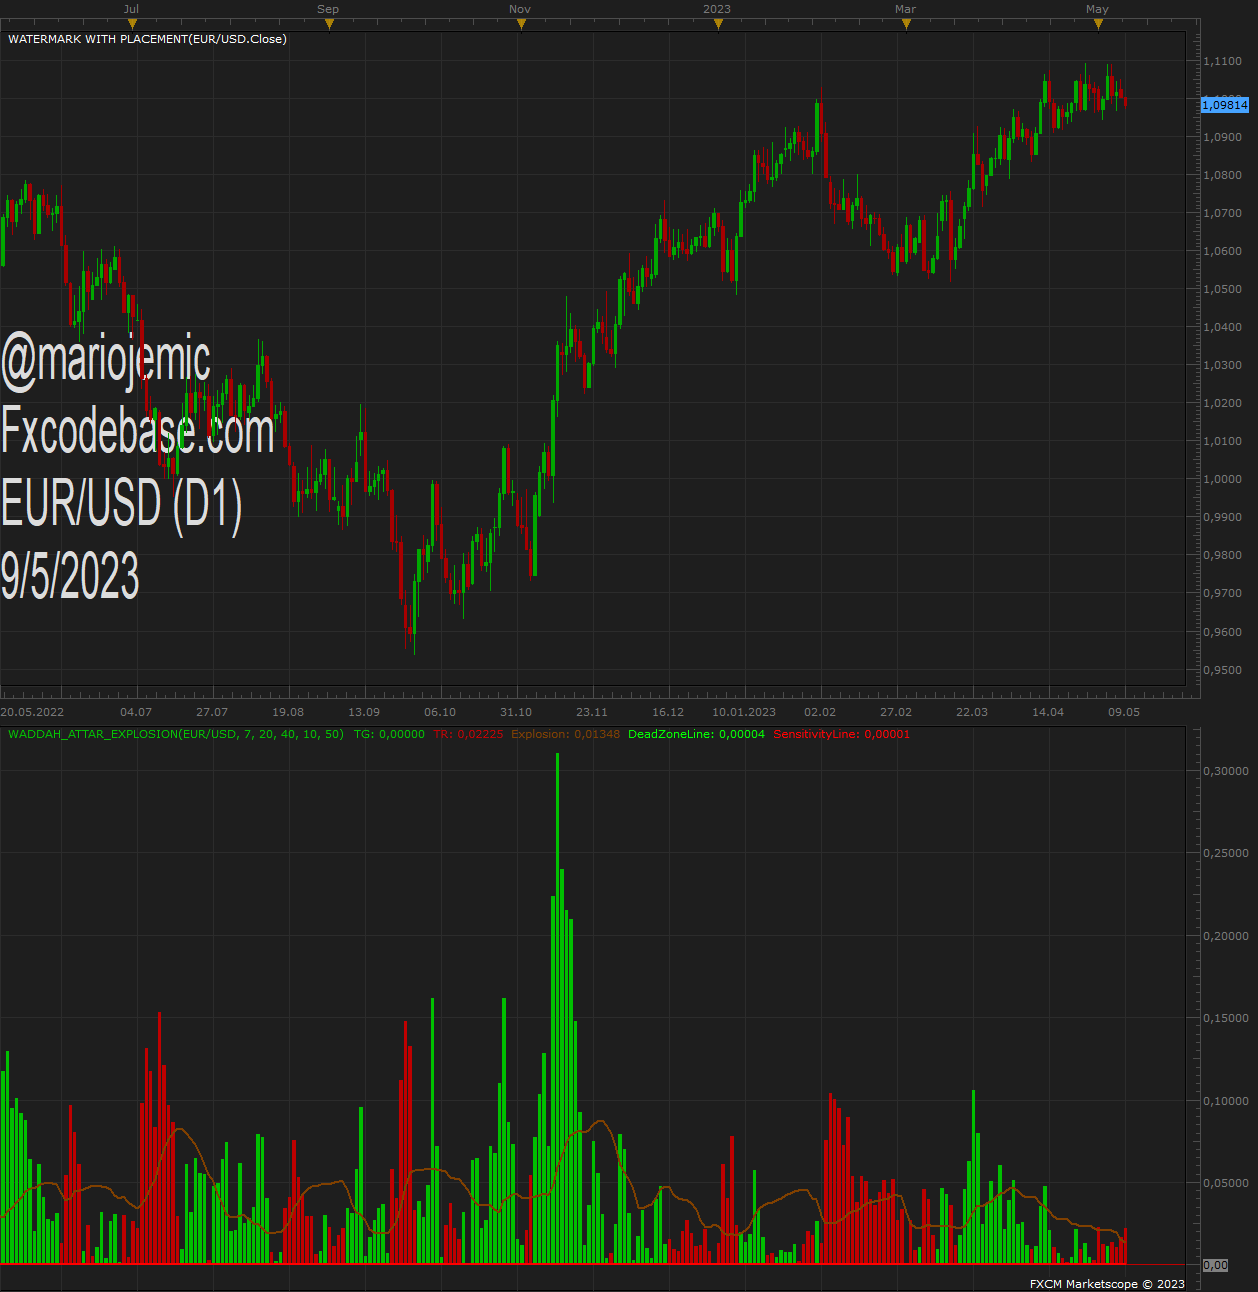Click the 04.07 date axis label
Screen dimensions: 1258x1292
136,712
